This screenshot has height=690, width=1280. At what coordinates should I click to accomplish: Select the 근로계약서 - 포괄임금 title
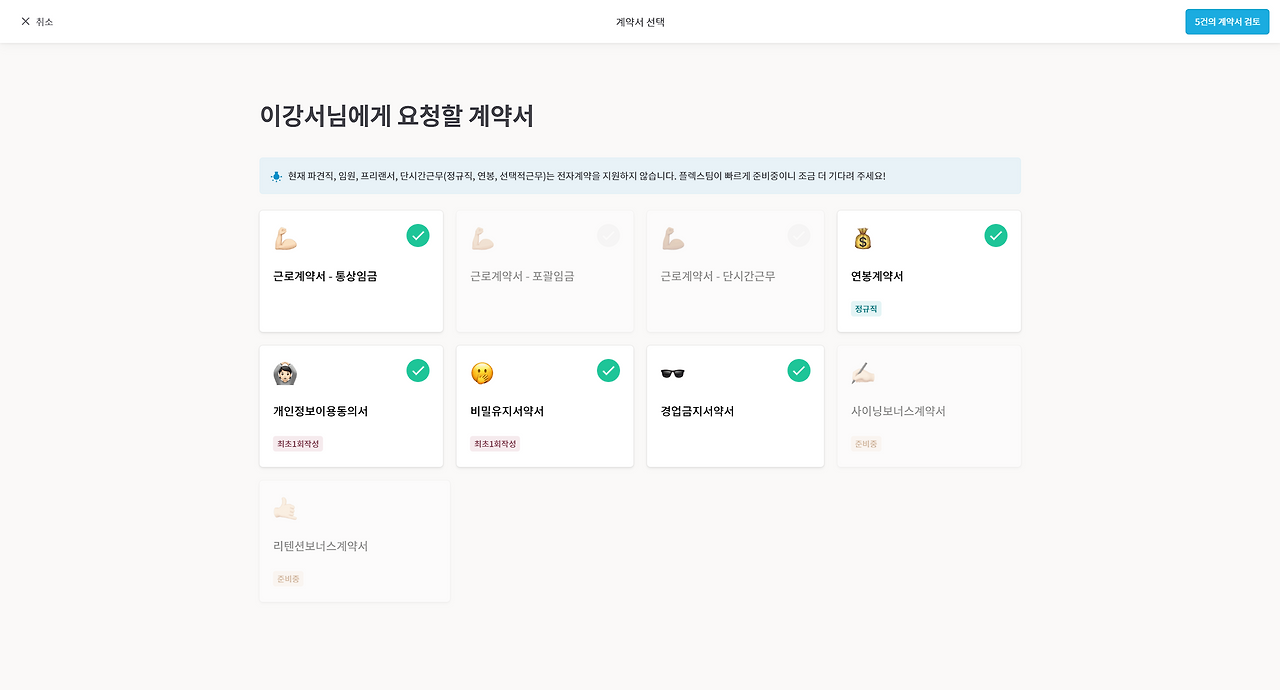pyautogui.click(x=522, y=276)
